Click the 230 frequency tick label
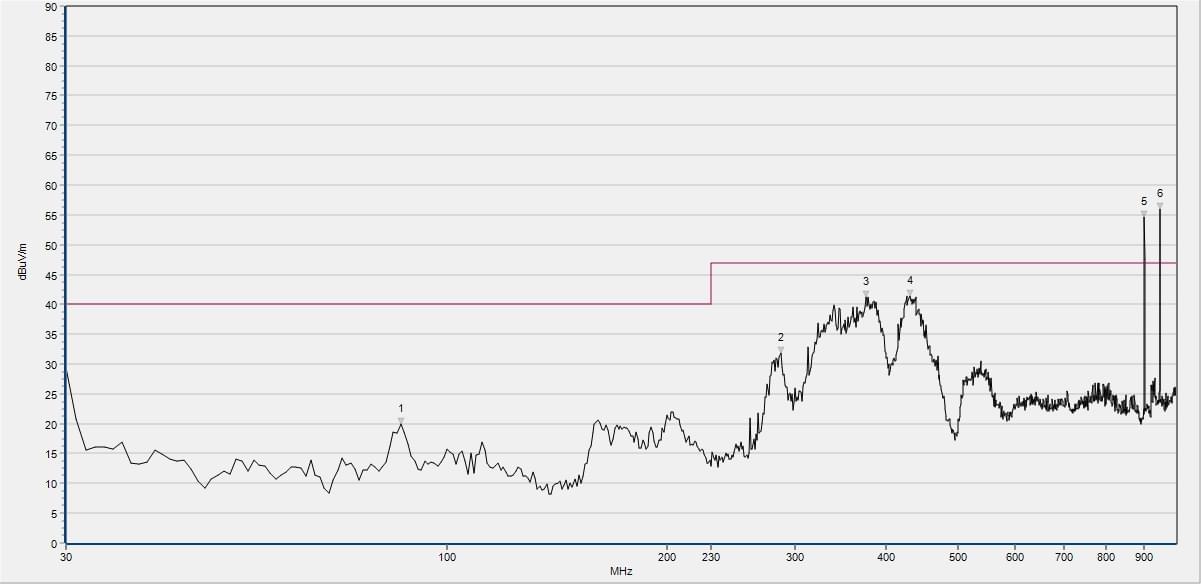 (x=711, y=557)
